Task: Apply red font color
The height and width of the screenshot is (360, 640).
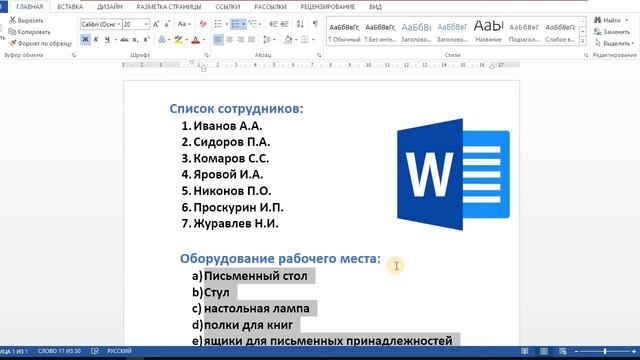Action: pos(196,40)
